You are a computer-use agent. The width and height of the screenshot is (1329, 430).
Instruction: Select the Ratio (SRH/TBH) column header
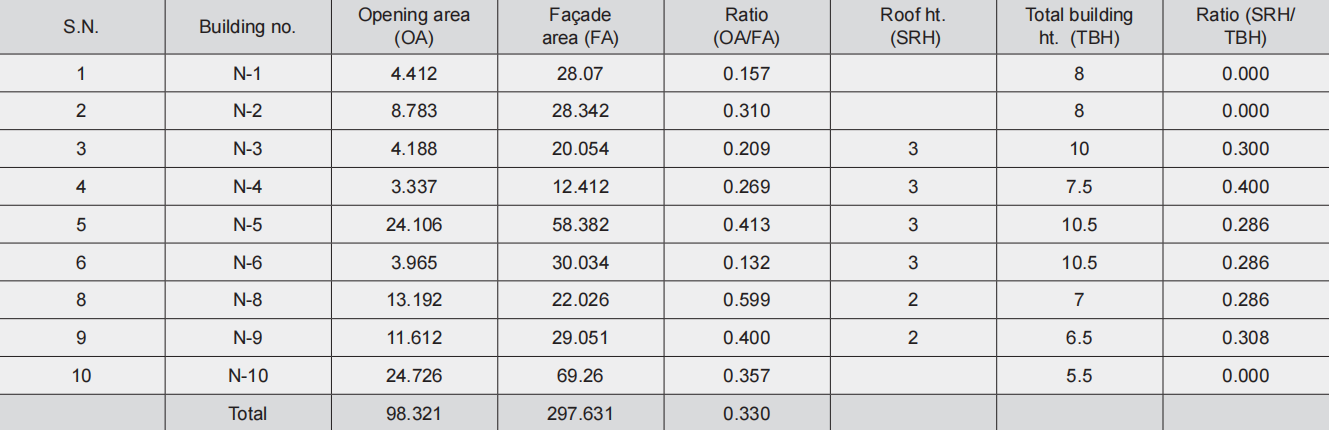pyautogui.click(x=1245, y=27)
